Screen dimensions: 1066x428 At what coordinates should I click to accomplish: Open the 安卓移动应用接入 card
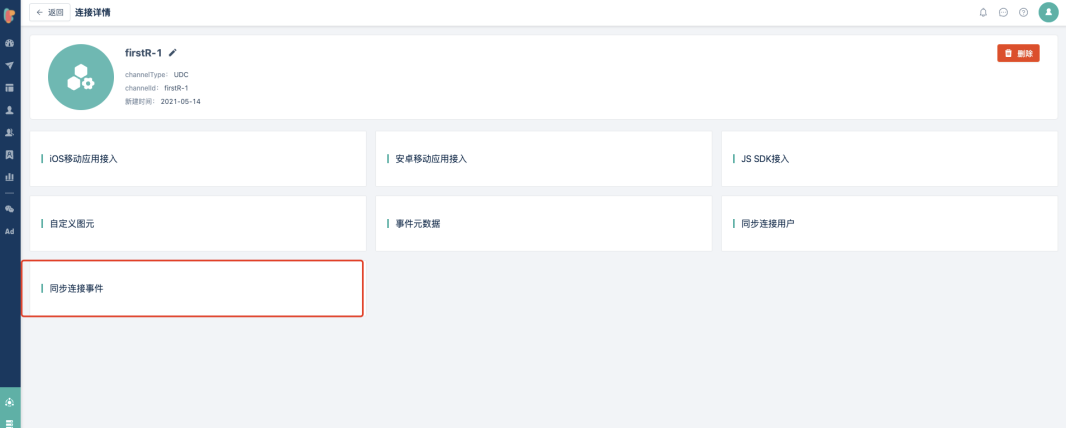543,159
